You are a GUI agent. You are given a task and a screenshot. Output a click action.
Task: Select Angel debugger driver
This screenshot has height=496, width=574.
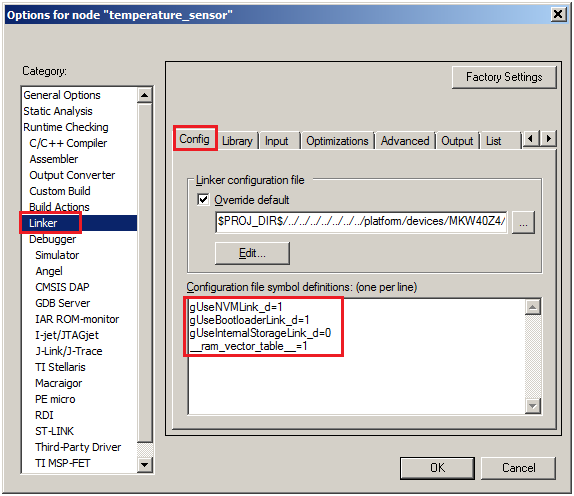tap(49, 271)
